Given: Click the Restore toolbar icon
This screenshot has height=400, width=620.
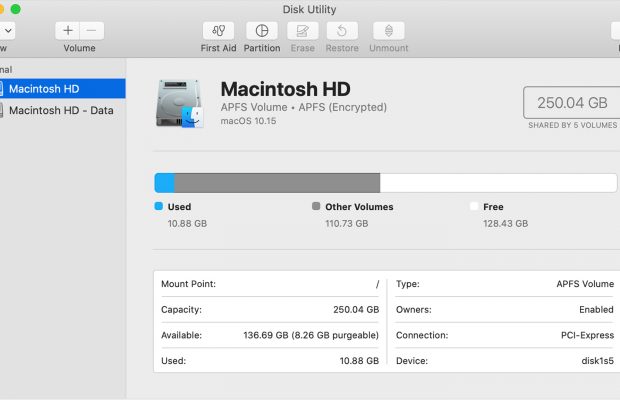Looking at the screenshot, I should 342,31.
